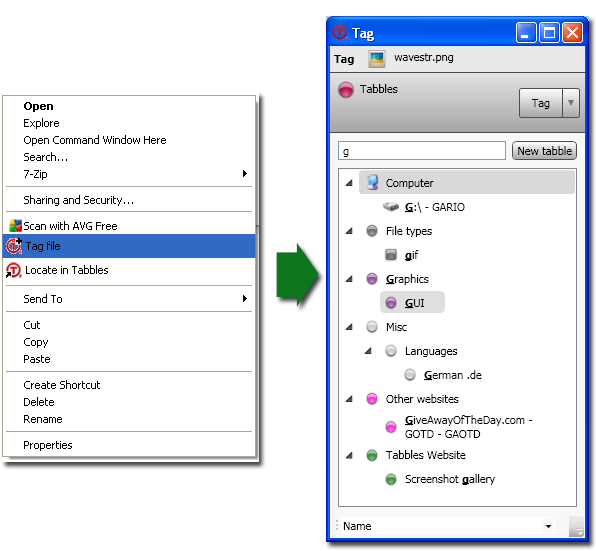Select the gif tree item

coord(411,255)
